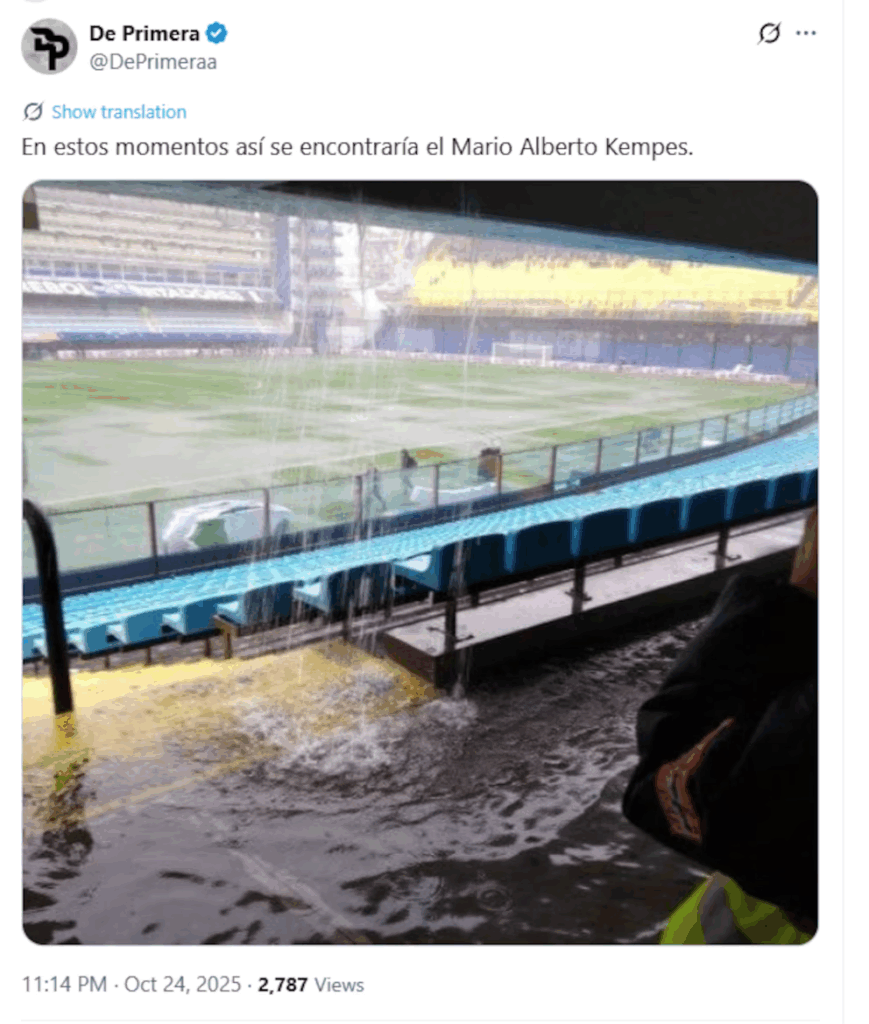The image size is (869, 1024).
Task: Click the 11:14 PM timestamp
Action: pyautogui.click(x=65, y=984)
